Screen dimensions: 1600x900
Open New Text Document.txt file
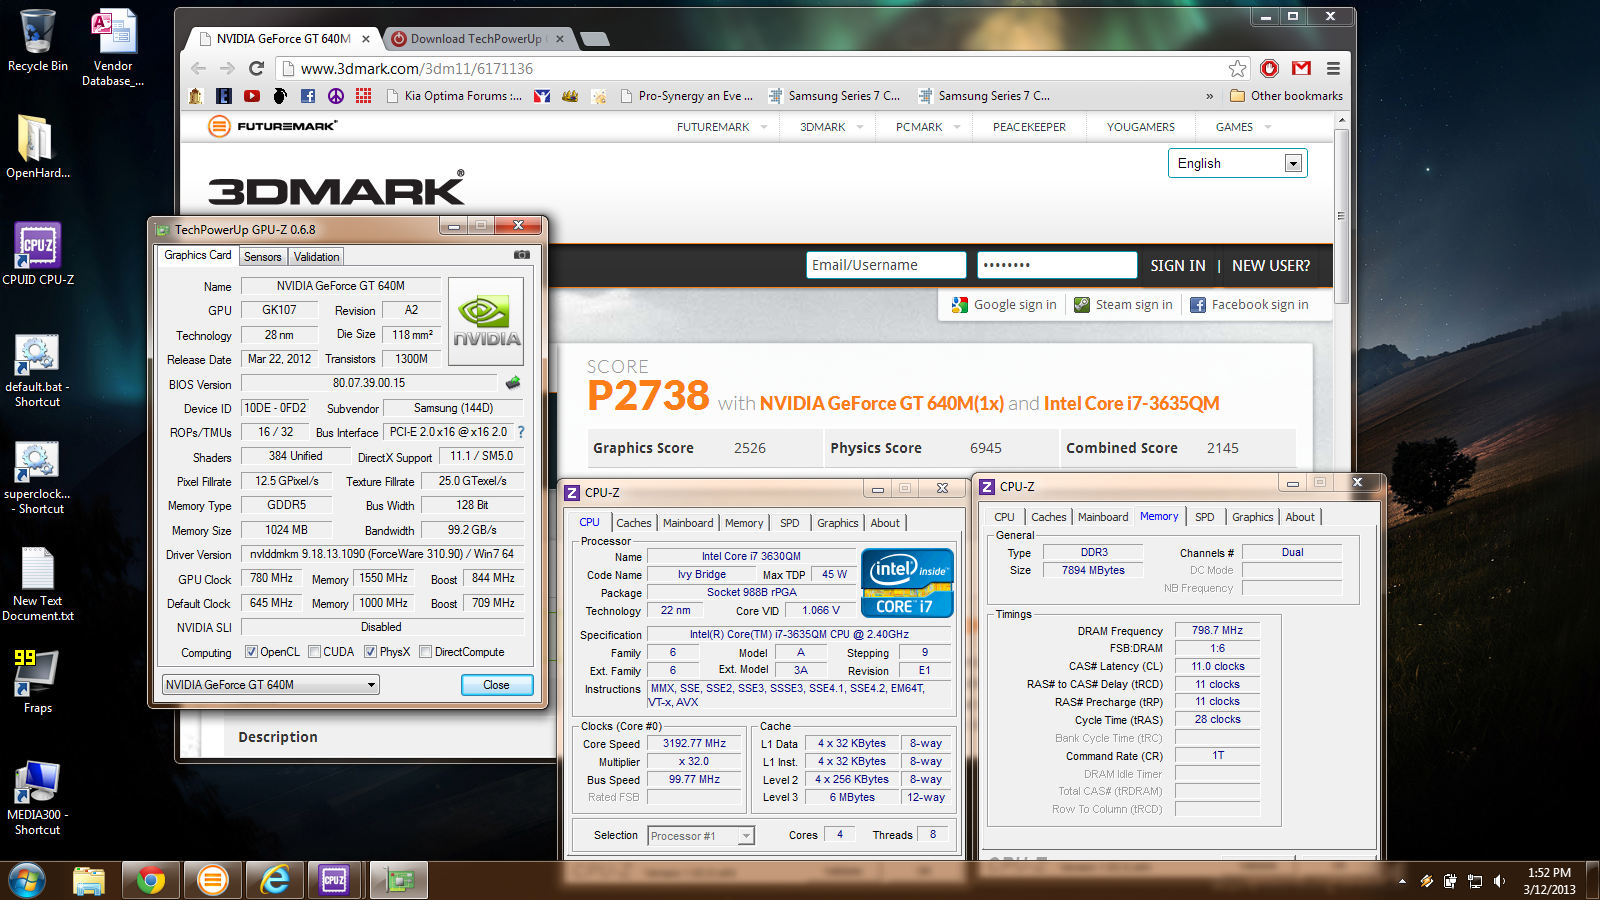(37, 585)
